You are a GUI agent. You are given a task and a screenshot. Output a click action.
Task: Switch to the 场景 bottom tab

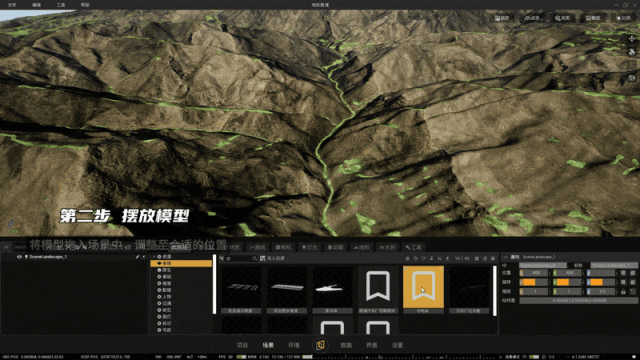click(268, 345)
